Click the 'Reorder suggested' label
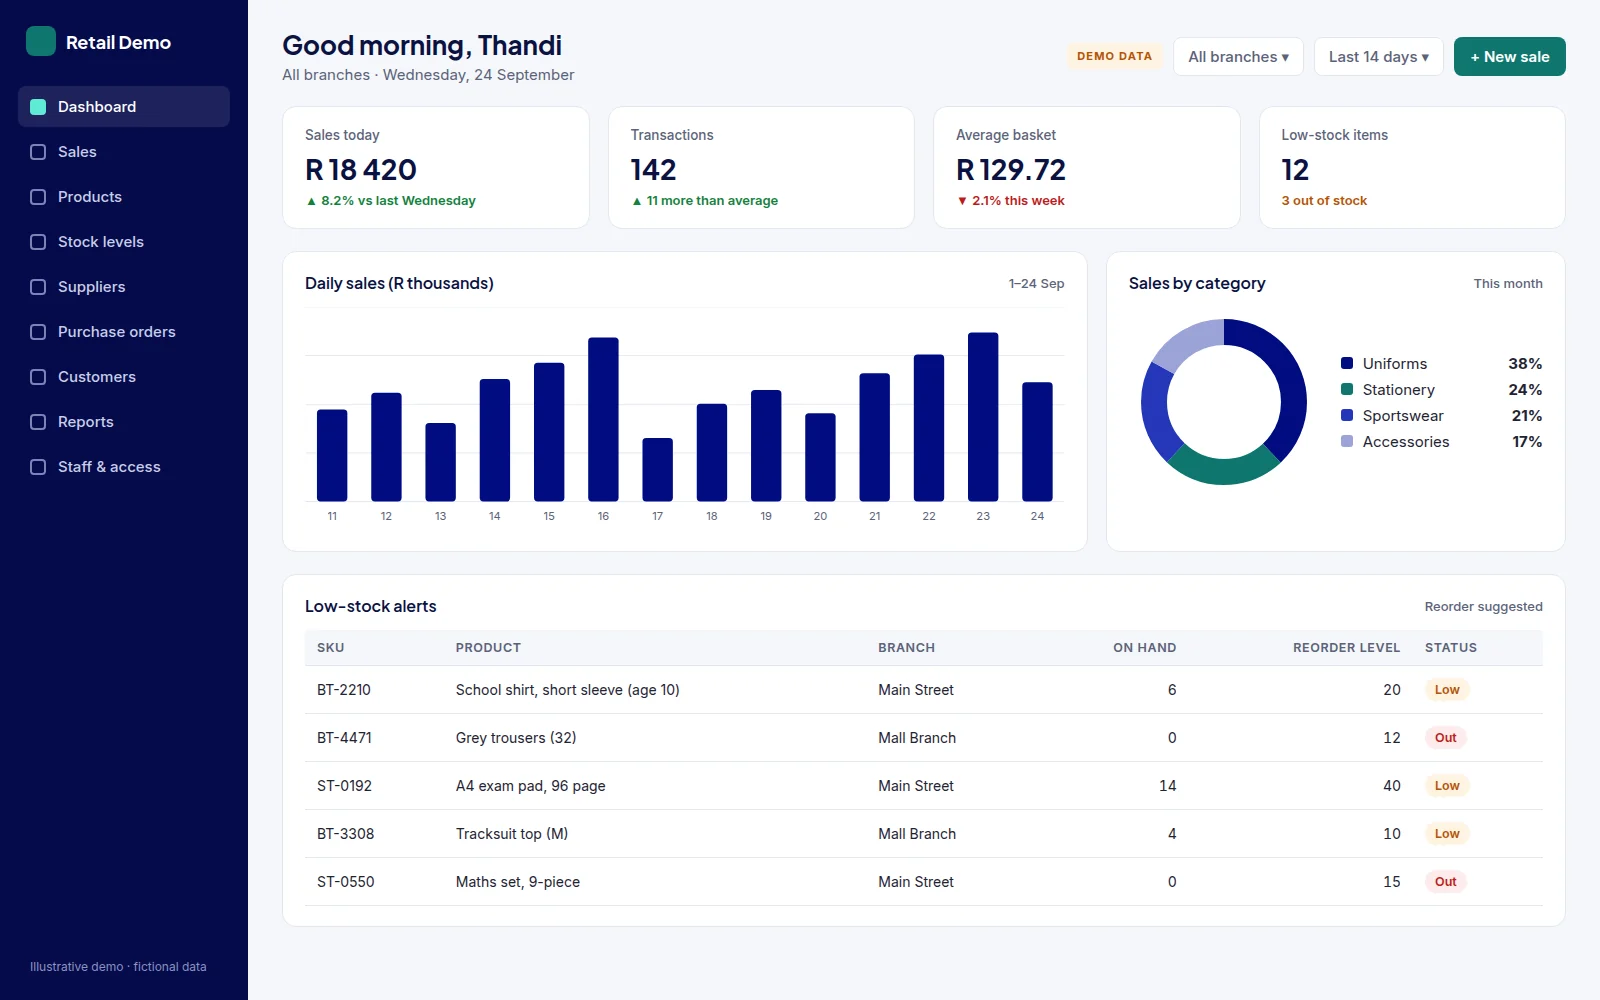1600x1000 pixels. (1483, 607)
